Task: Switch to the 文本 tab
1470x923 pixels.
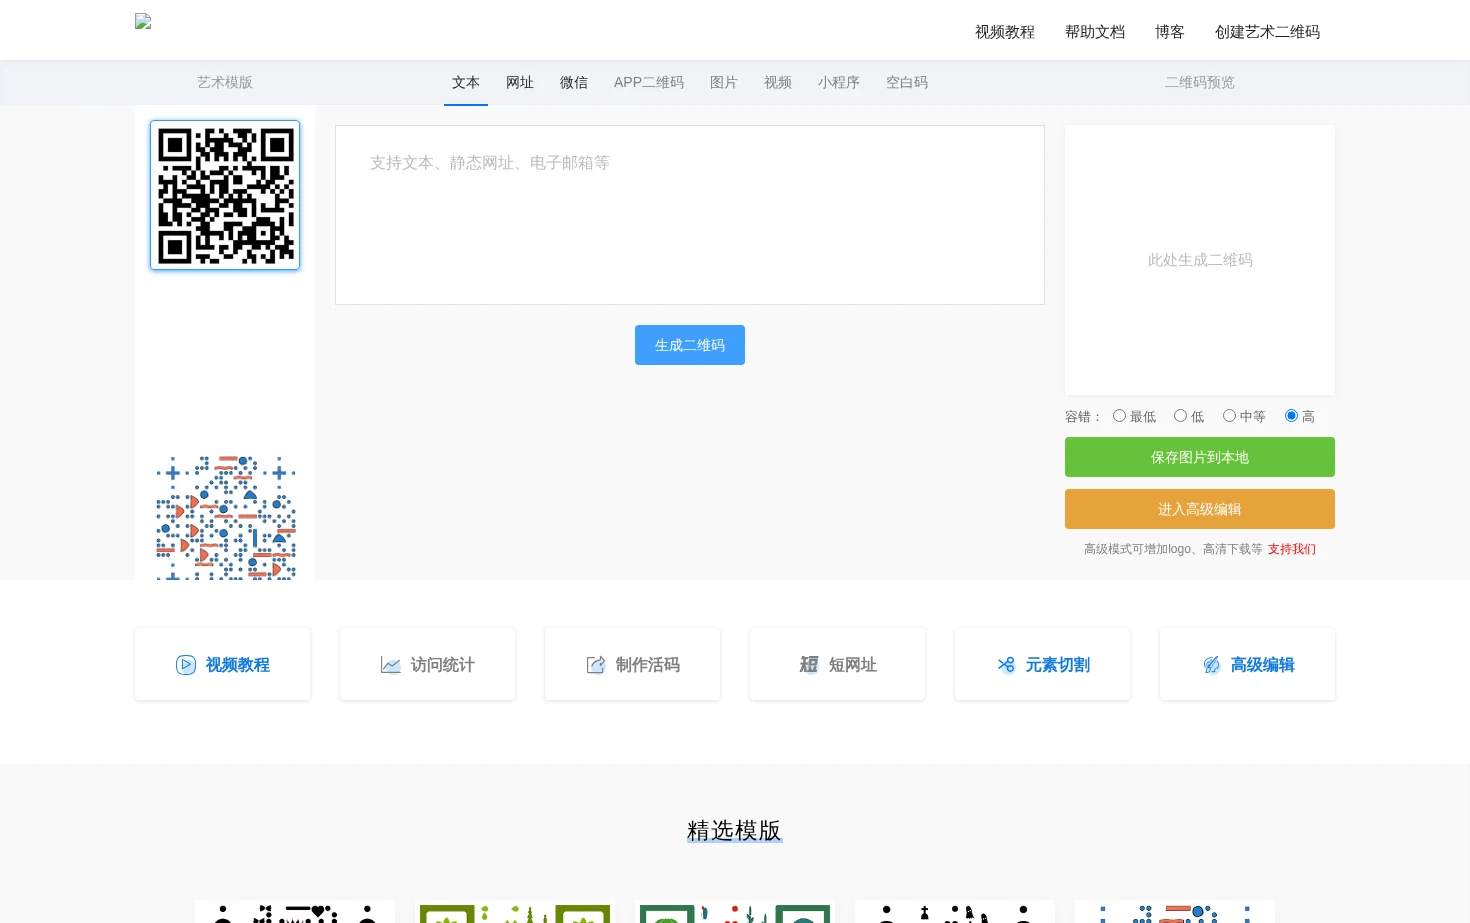Action: tap(466, 82)
